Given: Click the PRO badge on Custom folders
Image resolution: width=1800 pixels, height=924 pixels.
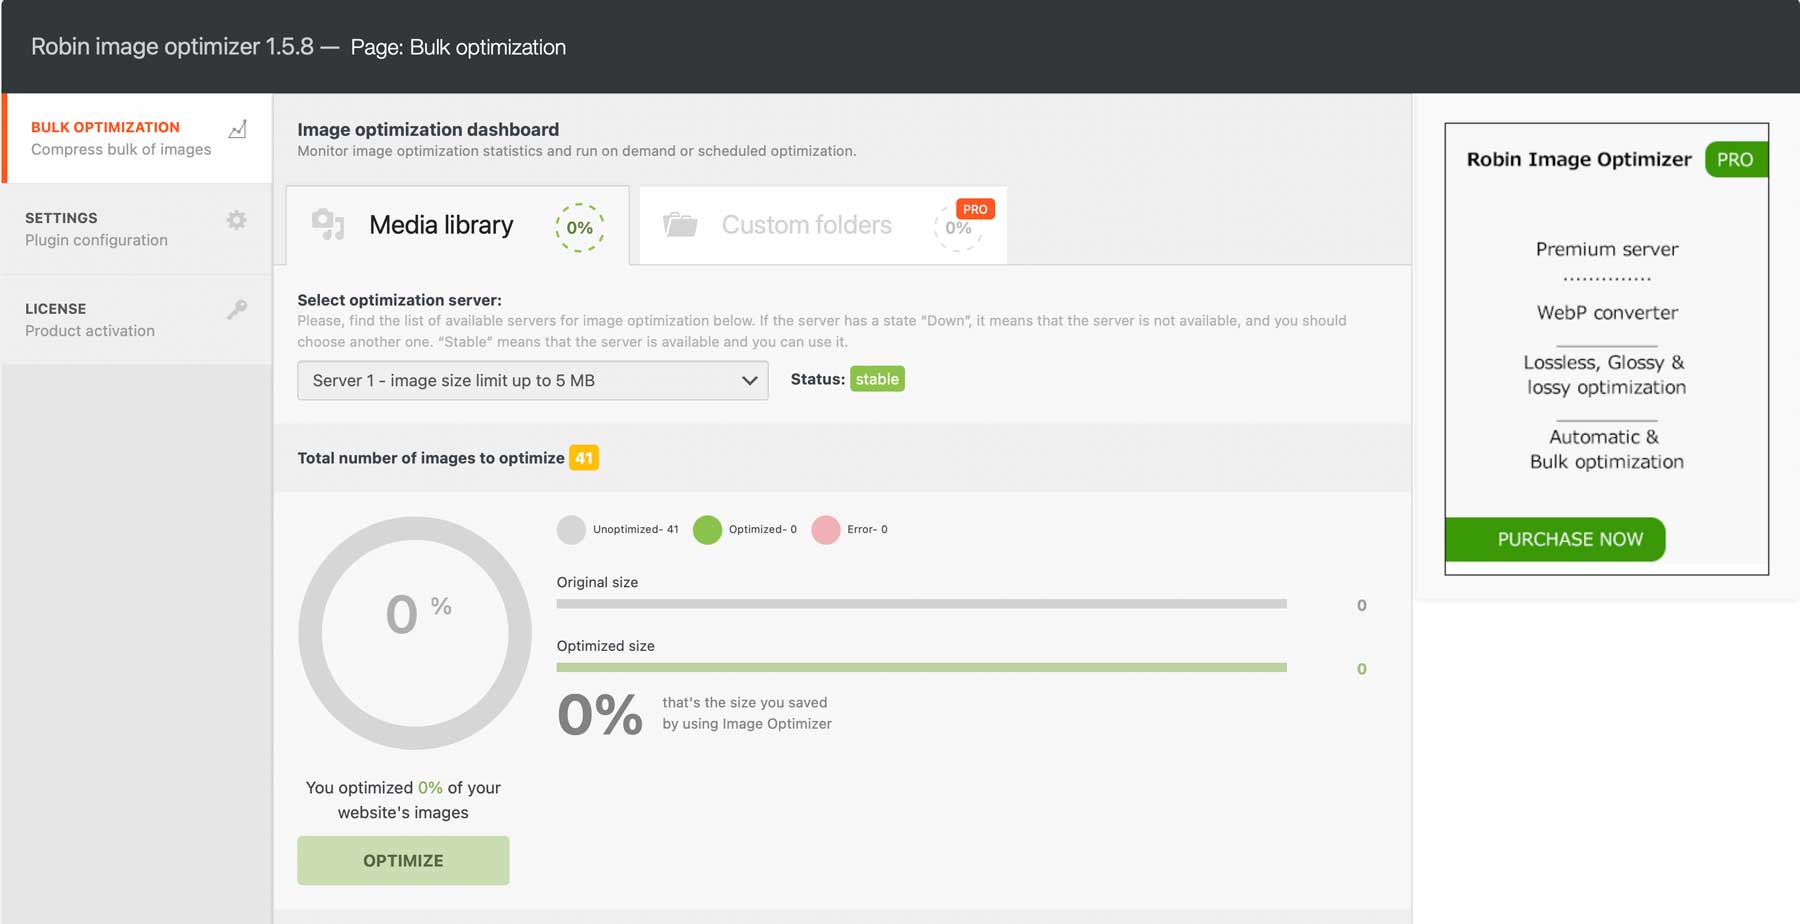Looking at the screenshot, I should click(x=975, y=209).
